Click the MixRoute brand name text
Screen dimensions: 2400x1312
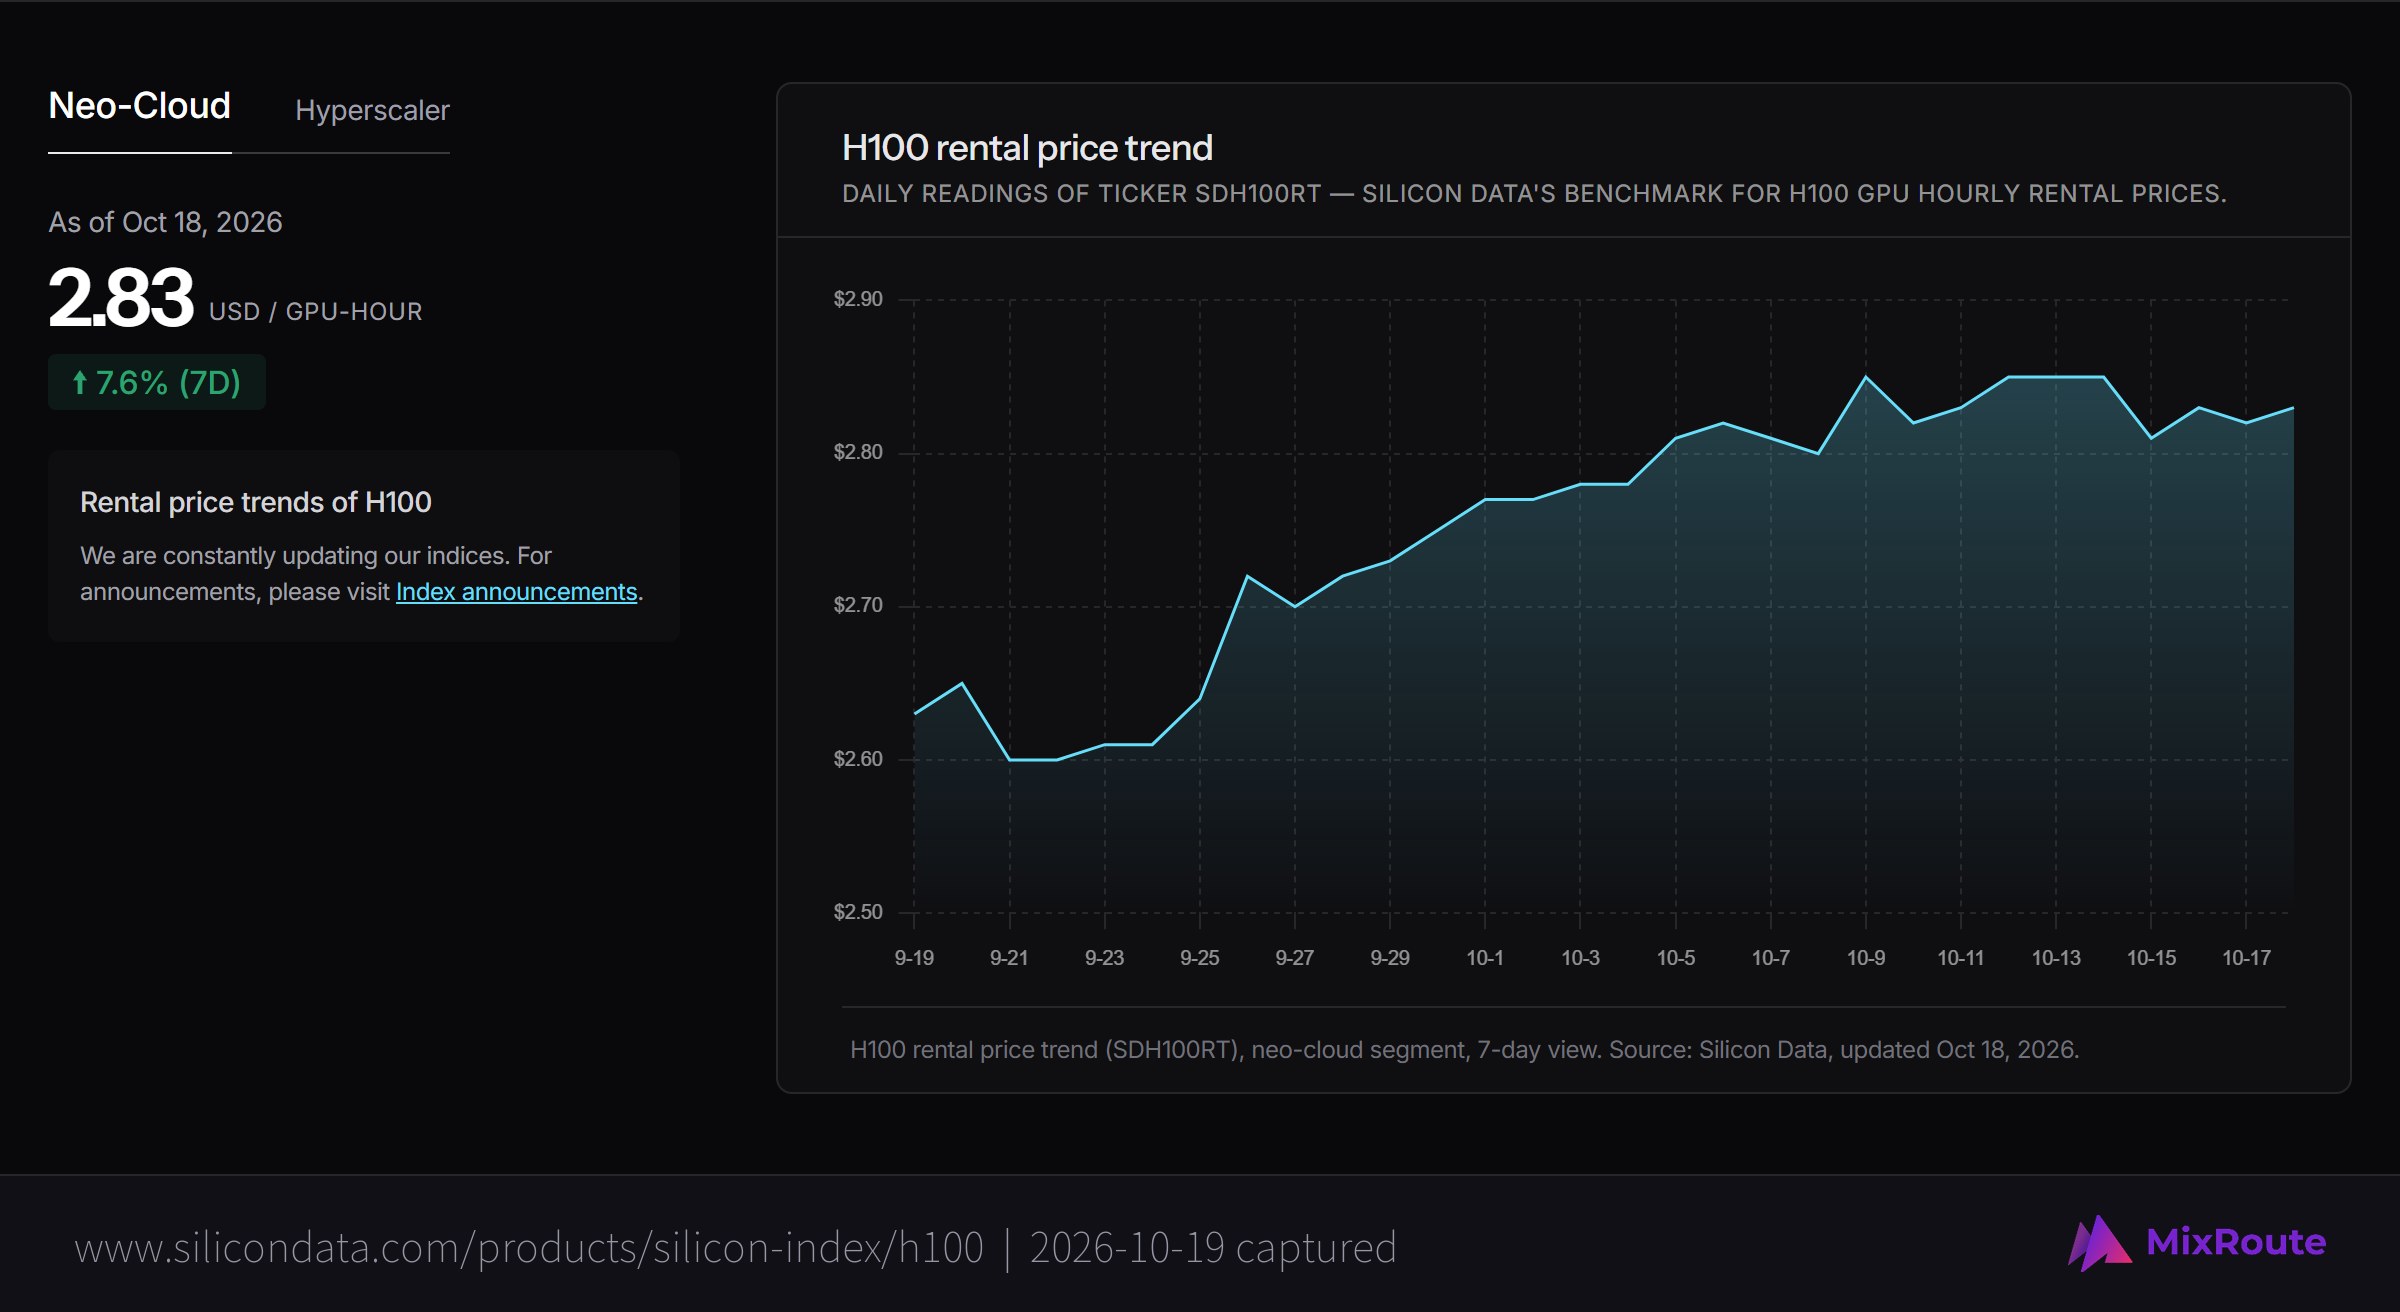(2236, 1242)
